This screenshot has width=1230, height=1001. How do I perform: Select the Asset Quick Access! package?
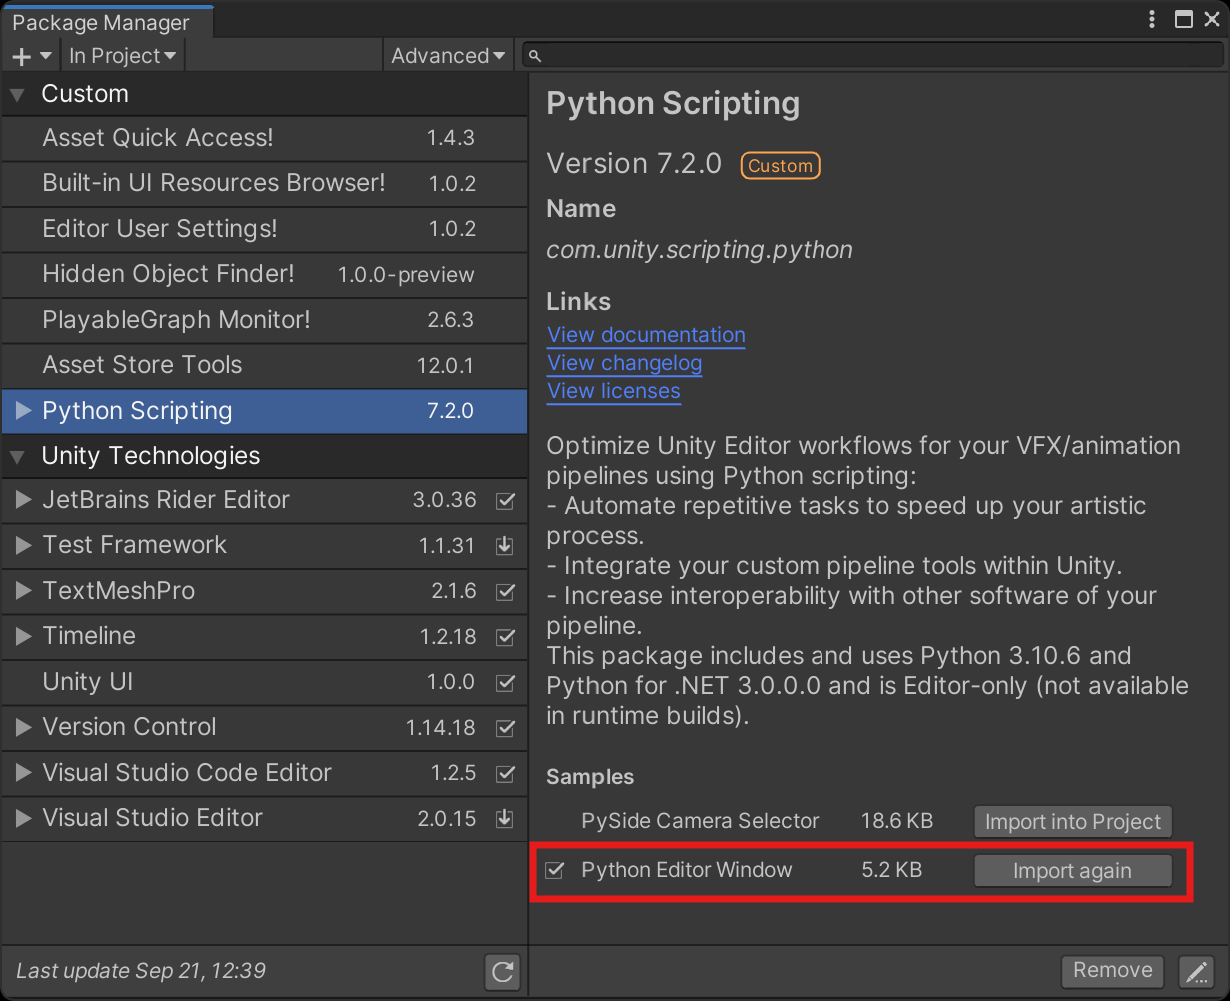click(x=264, y=138)
